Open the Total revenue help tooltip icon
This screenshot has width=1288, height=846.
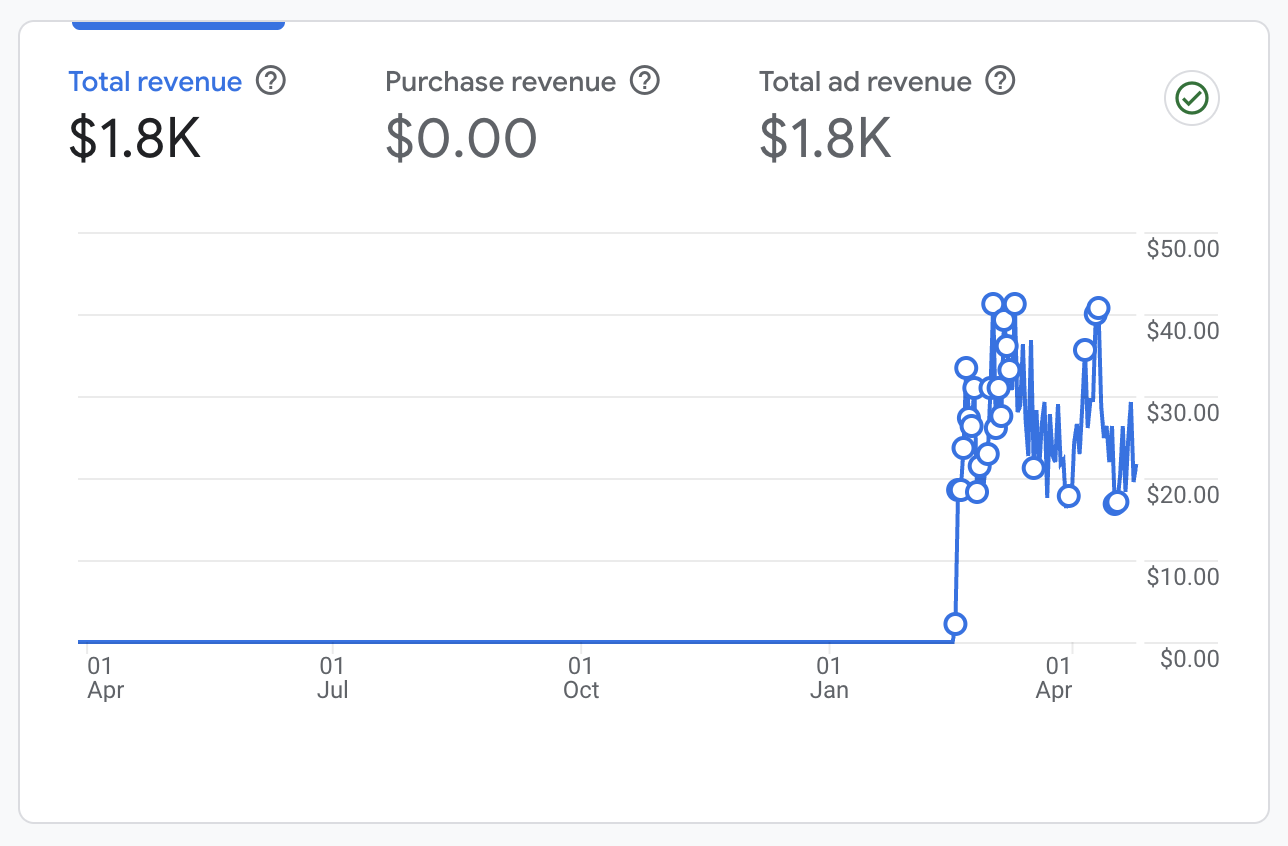(x=270, y=81)
